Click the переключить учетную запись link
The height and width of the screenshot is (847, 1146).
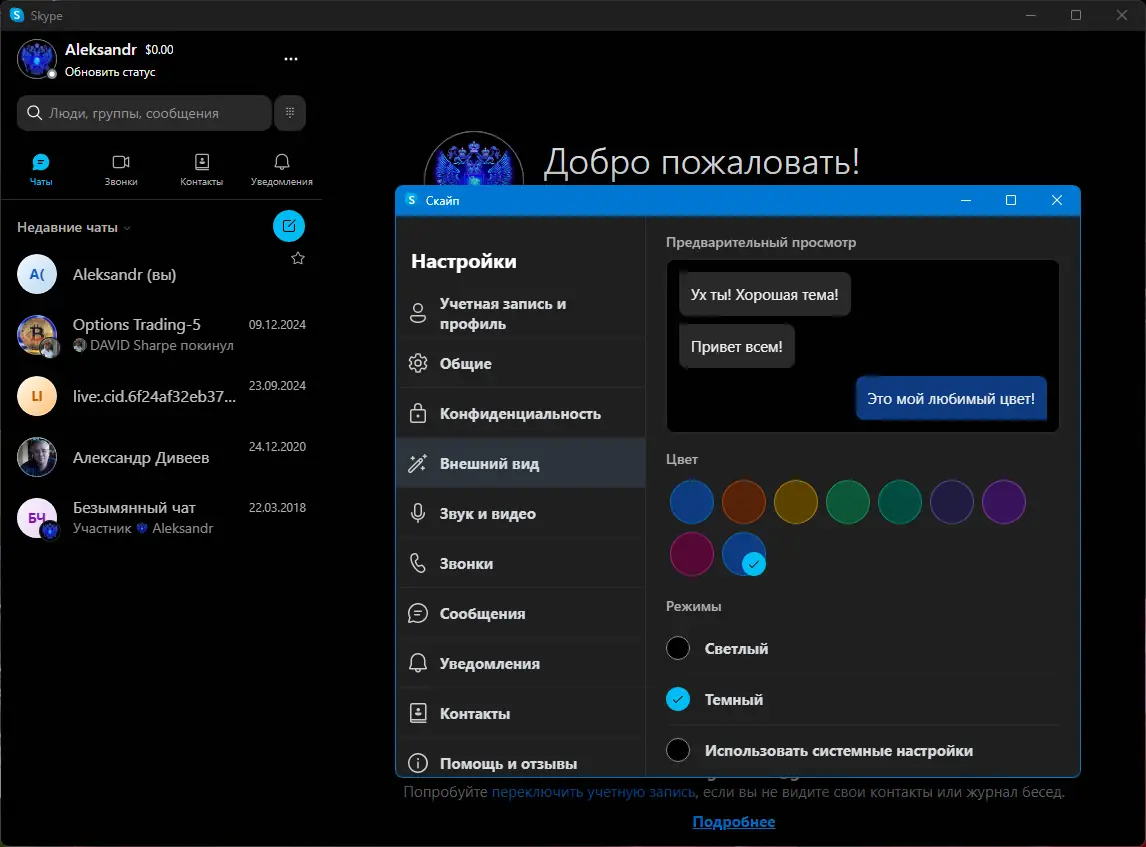593,792
